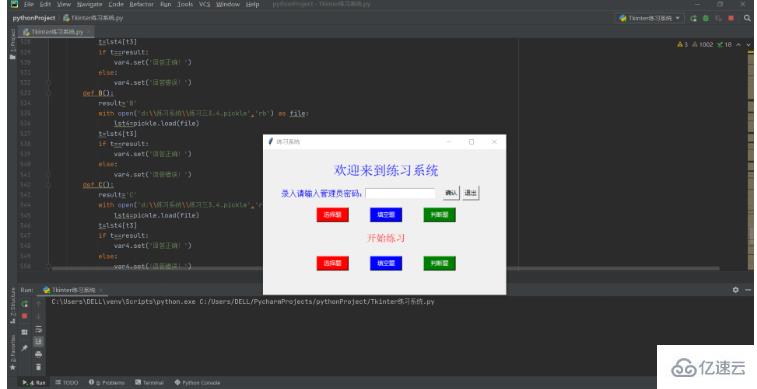
Task: Open the Tools menu
Action: (185, 4)
